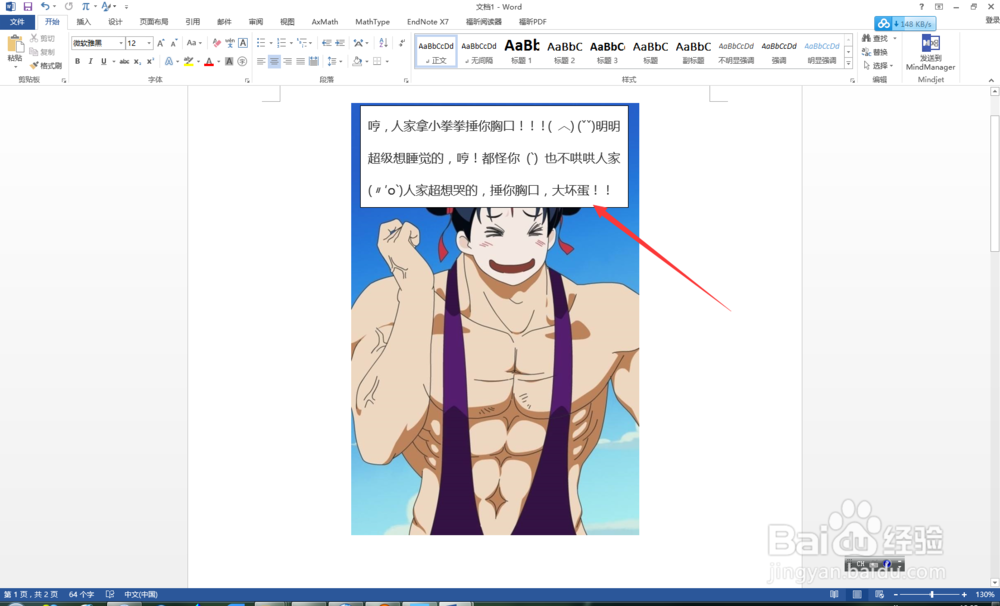Open the Select (选择) dropdown
This screenshot has width=1000, height=606.
coord(878,65)
